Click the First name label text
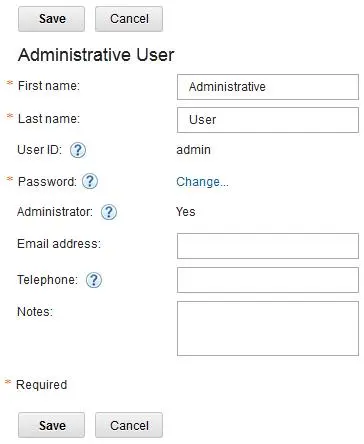The image size is (364, 444). pyautogui.click(x=49, y=86)
